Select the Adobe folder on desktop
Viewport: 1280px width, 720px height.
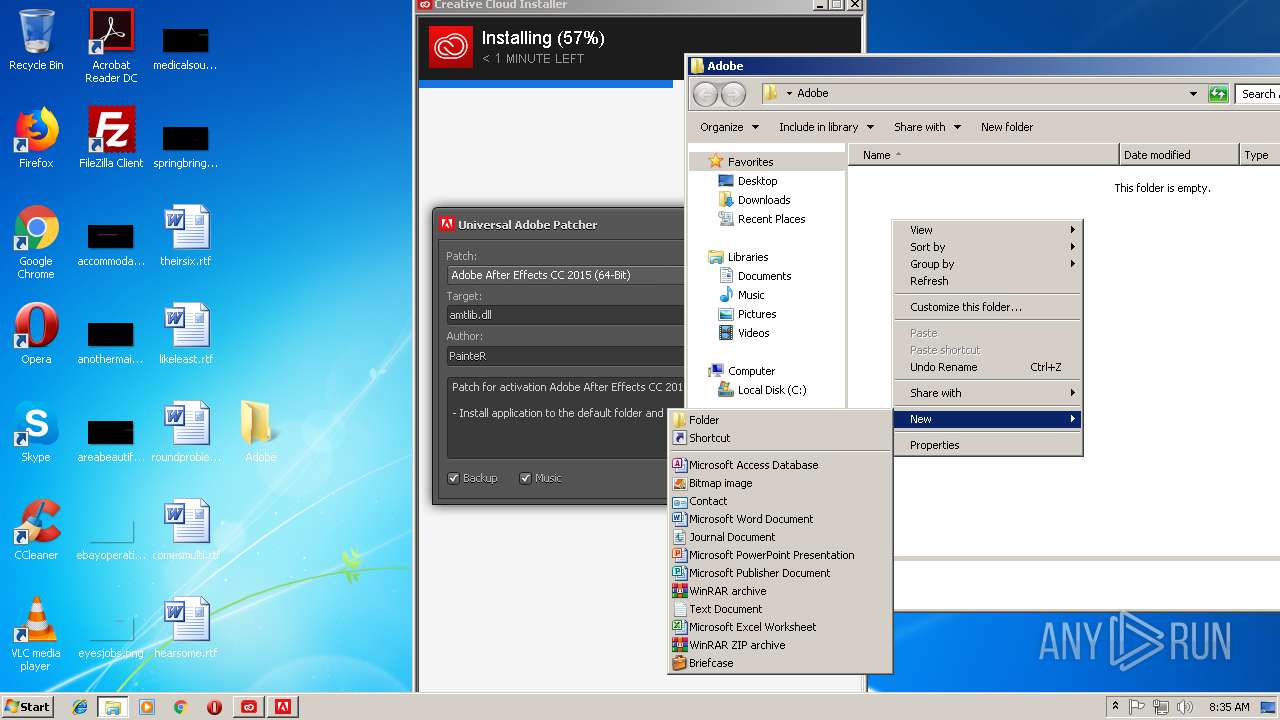coord(260,432)
